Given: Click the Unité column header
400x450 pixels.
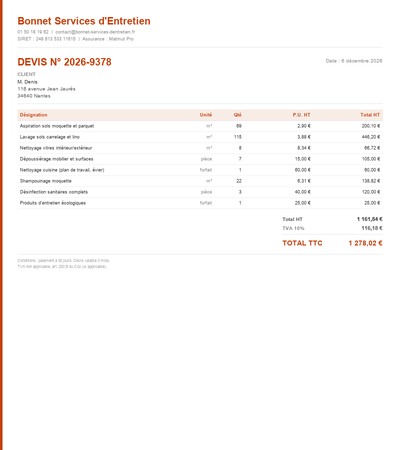Looking at the screenshot, I should (x=206, y=115).
